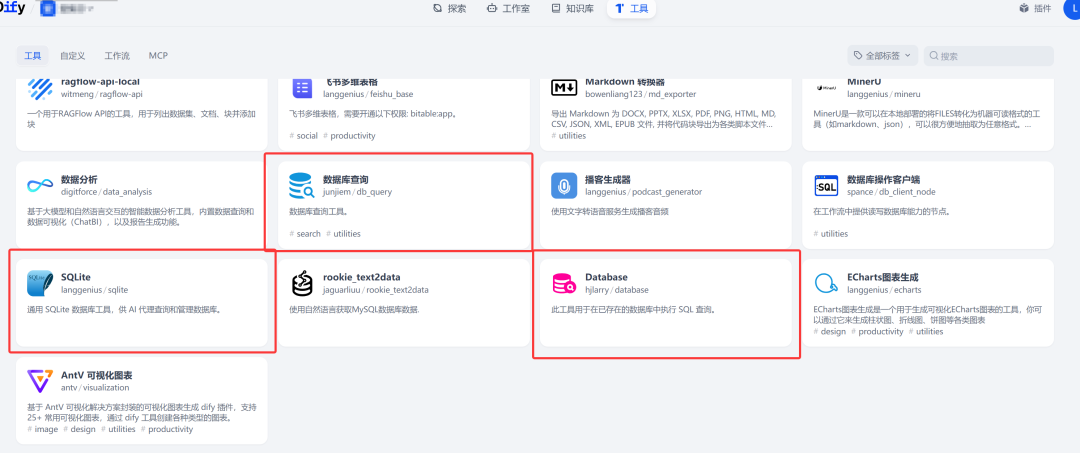
Task: Click the spance/db_client_node author text
Action: pos(891,192)
